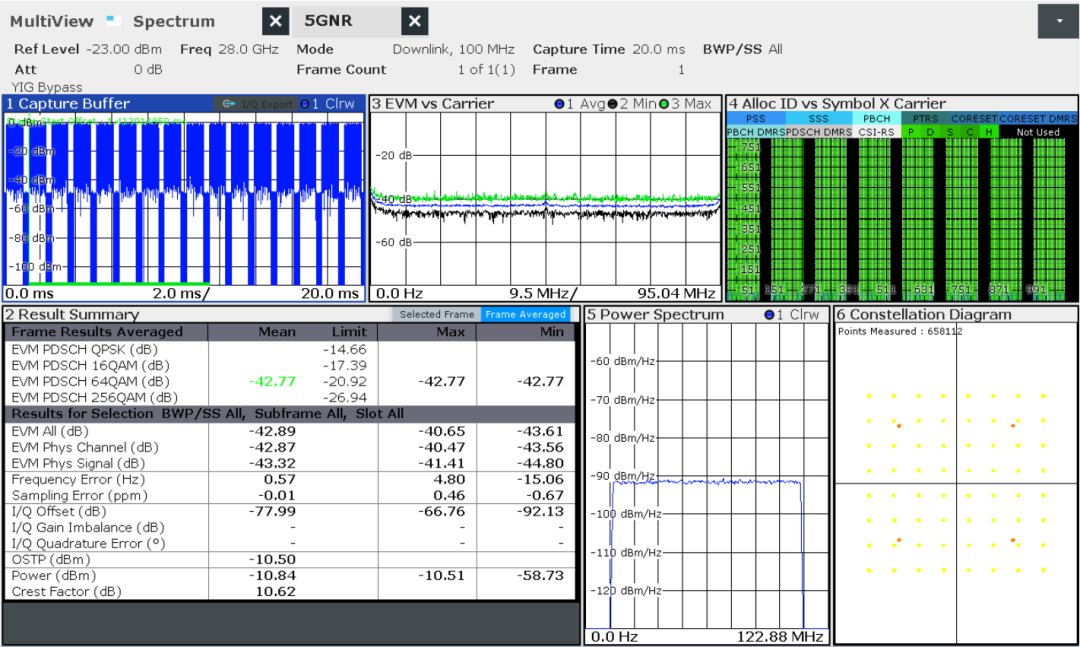Select the green 3 Max trace indicator
The image size is (1080, 647).
pyautogui.click(x=664, y=104)
